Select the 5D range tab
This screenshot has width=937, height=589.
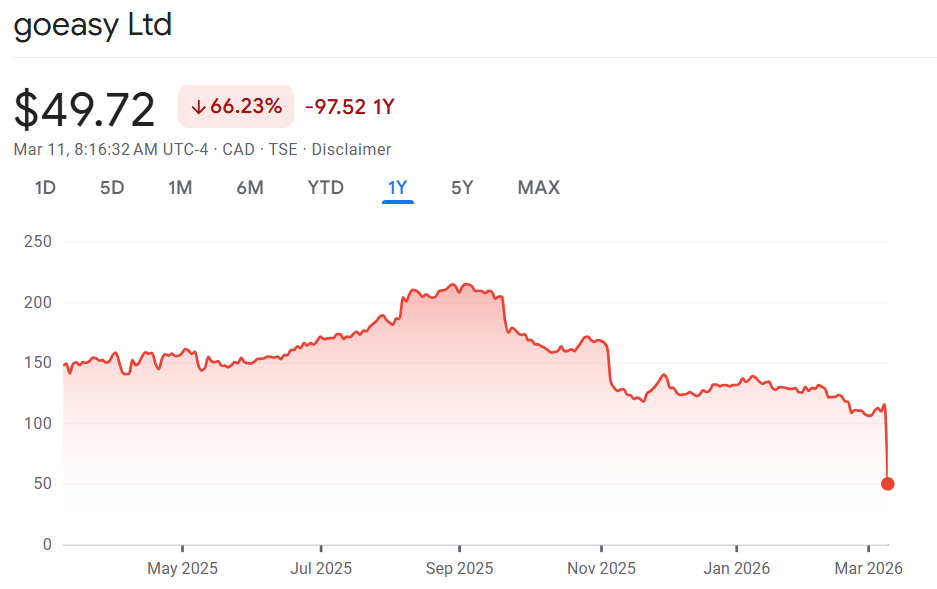coord(112,187)
